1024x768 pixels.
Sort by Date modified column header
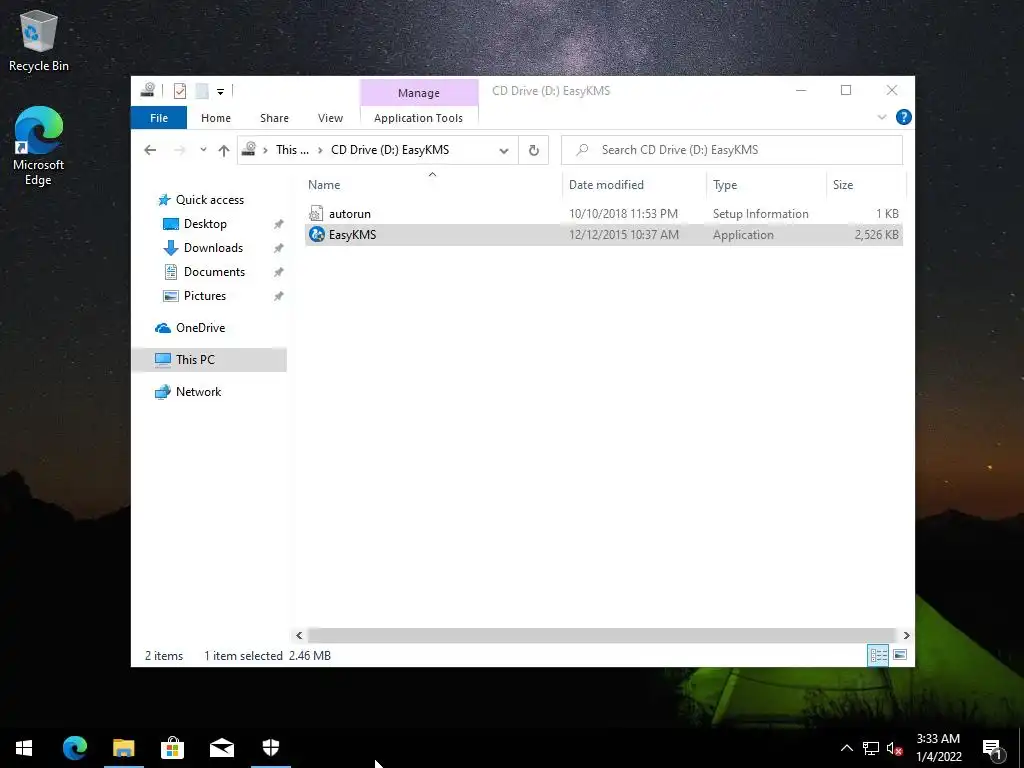pyautogui.click(x=634, y=185)
